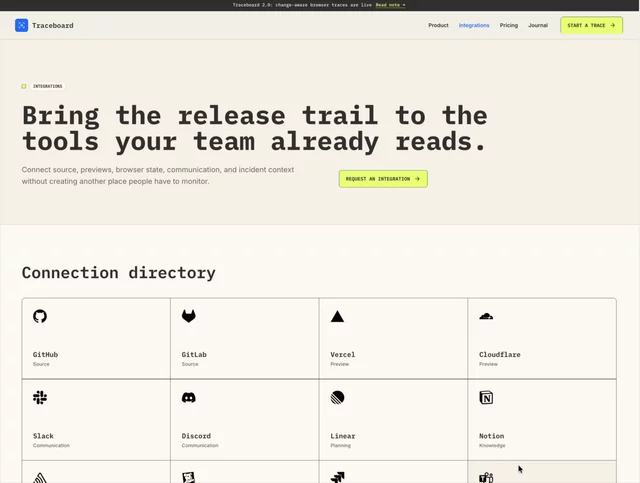Click the 'Traceboard 2.0' announcement text
Image resolution: width=640 pixels, height=483 pixels.
click(302, 5)
